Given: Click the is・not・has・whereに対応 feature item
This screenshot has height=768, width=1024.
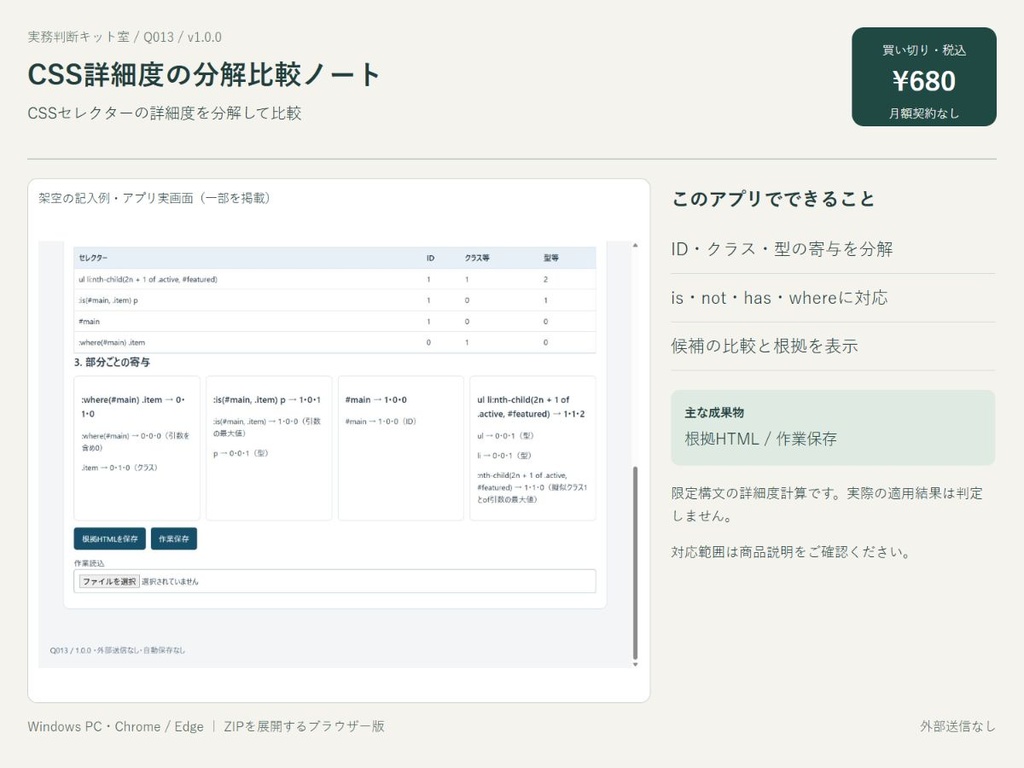Looking at the screenshot, I should (779, 298).
